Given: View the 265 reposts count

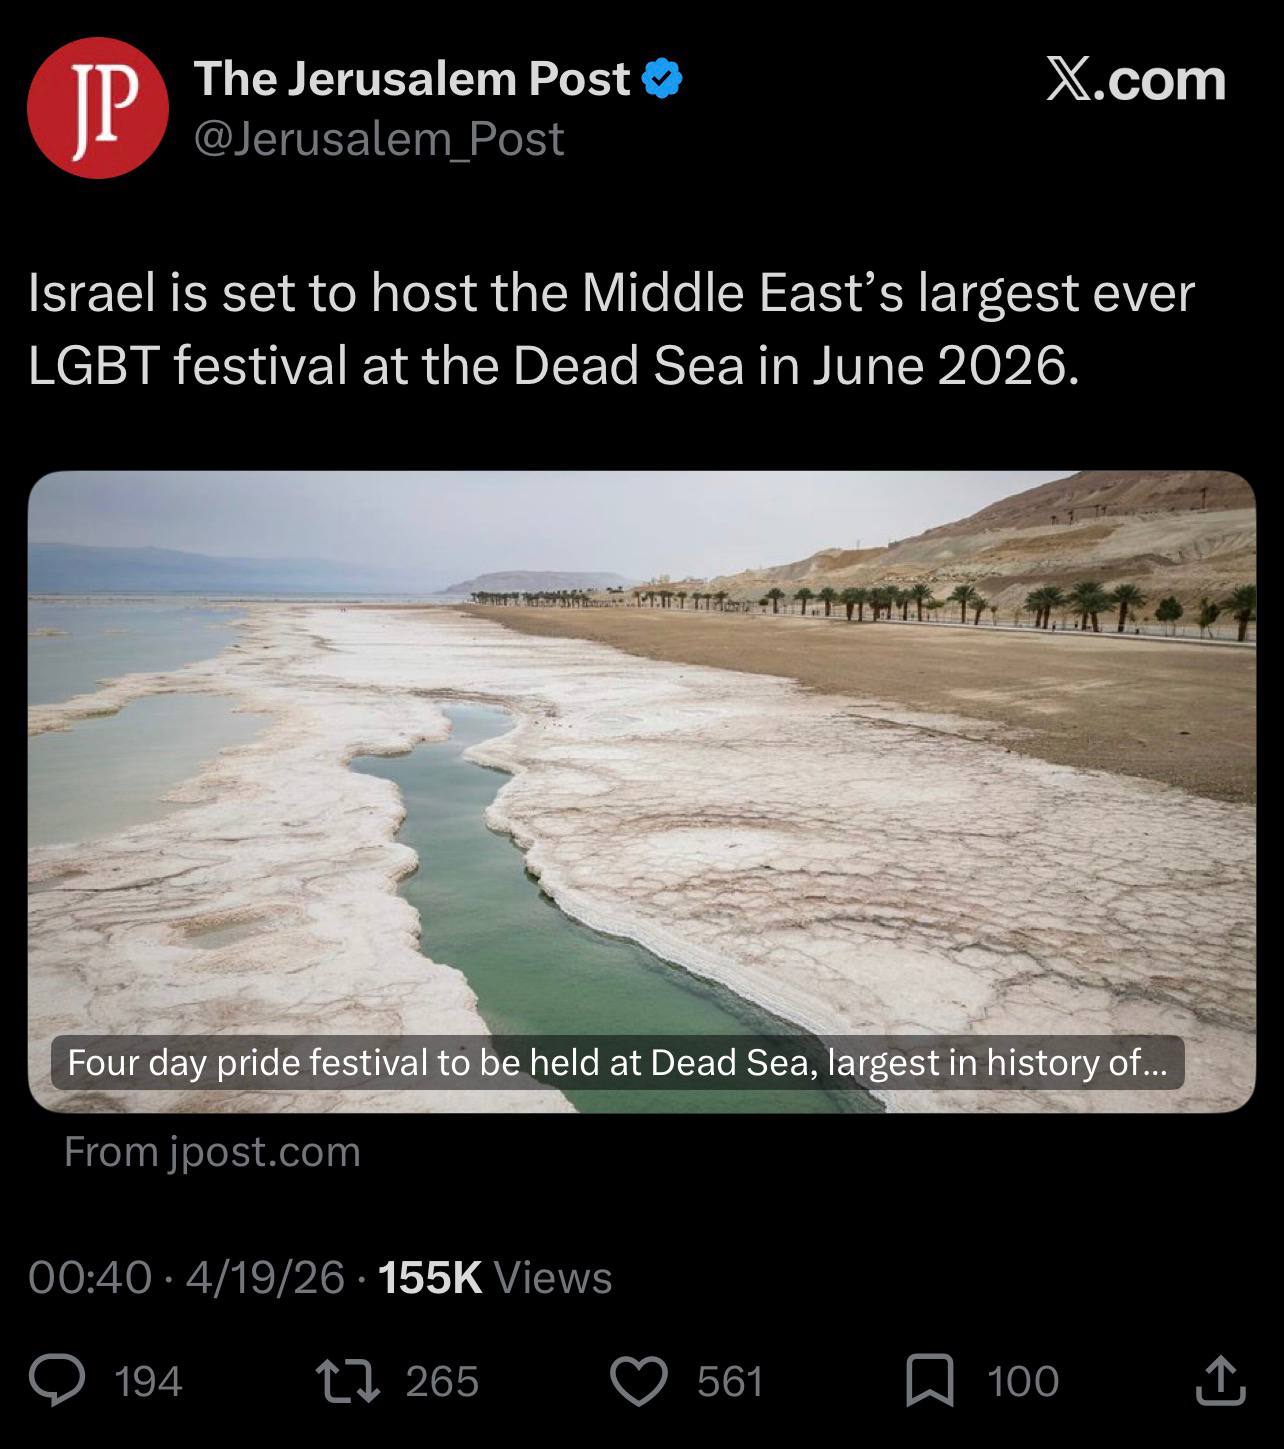Looking at the screenshot, I should click(442, 1381).
